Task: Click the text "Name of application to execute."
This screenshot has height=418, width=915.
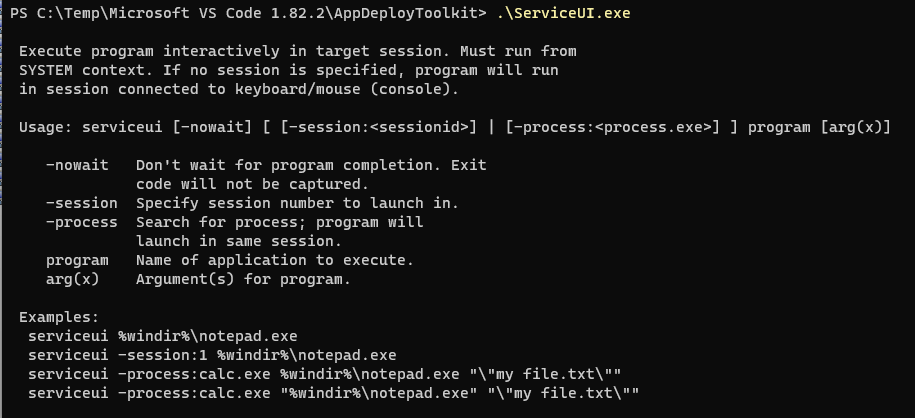Action: click(x=275, y=260)
